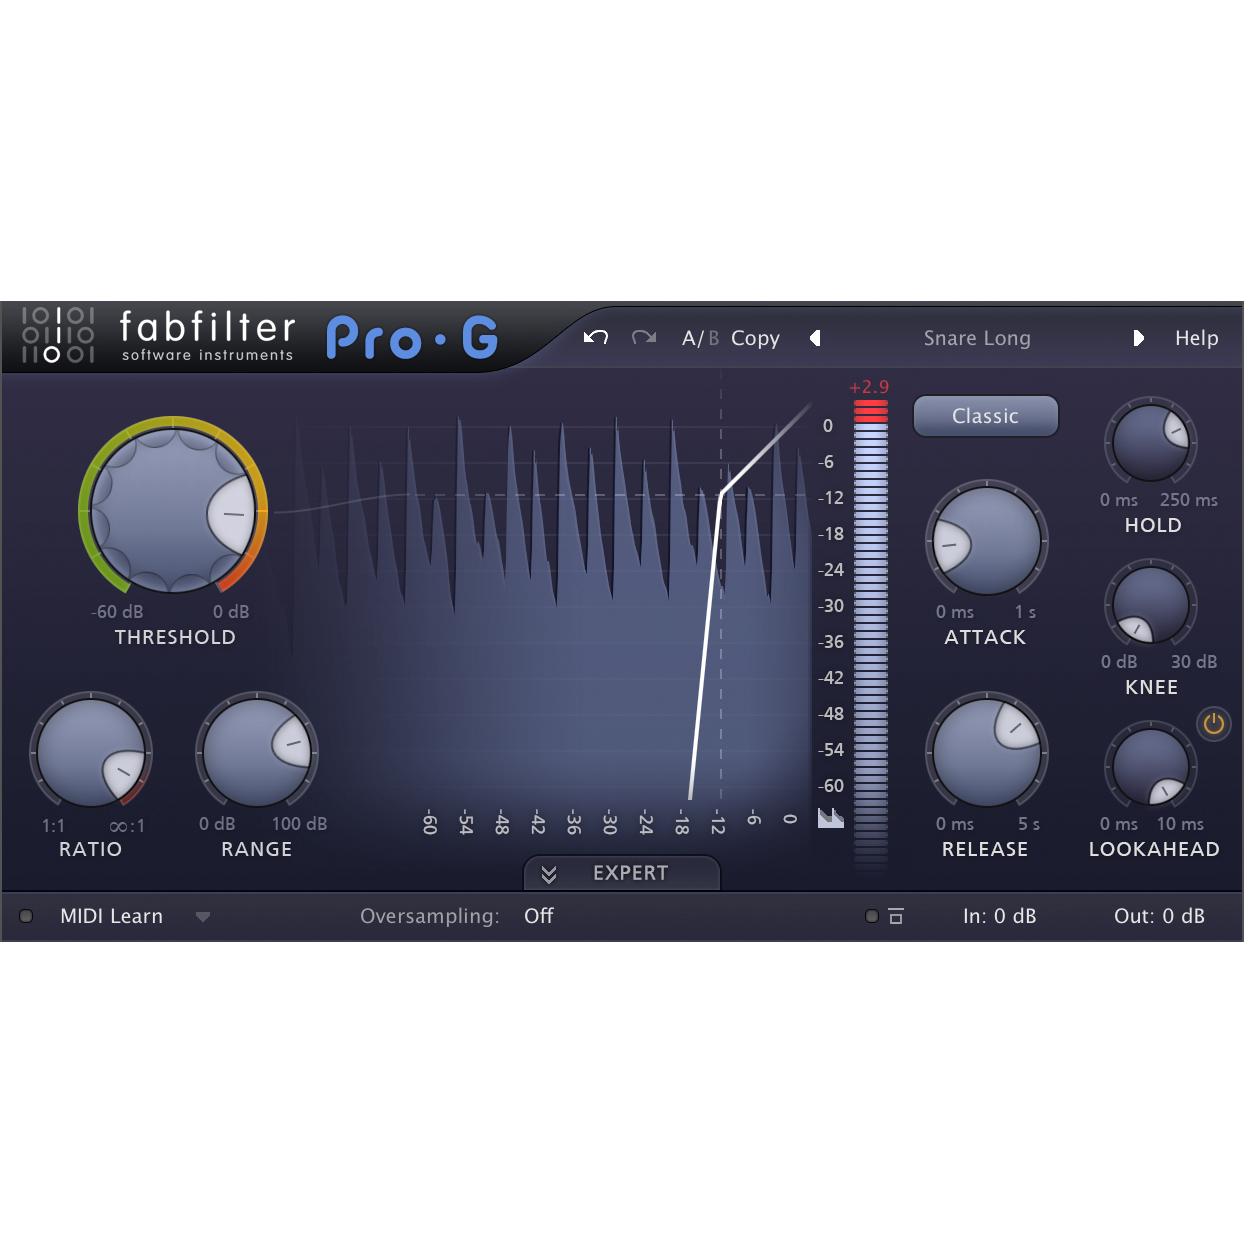Click the redo arrow icon
1244x1244 pixels.
click(x=643, y=338)
